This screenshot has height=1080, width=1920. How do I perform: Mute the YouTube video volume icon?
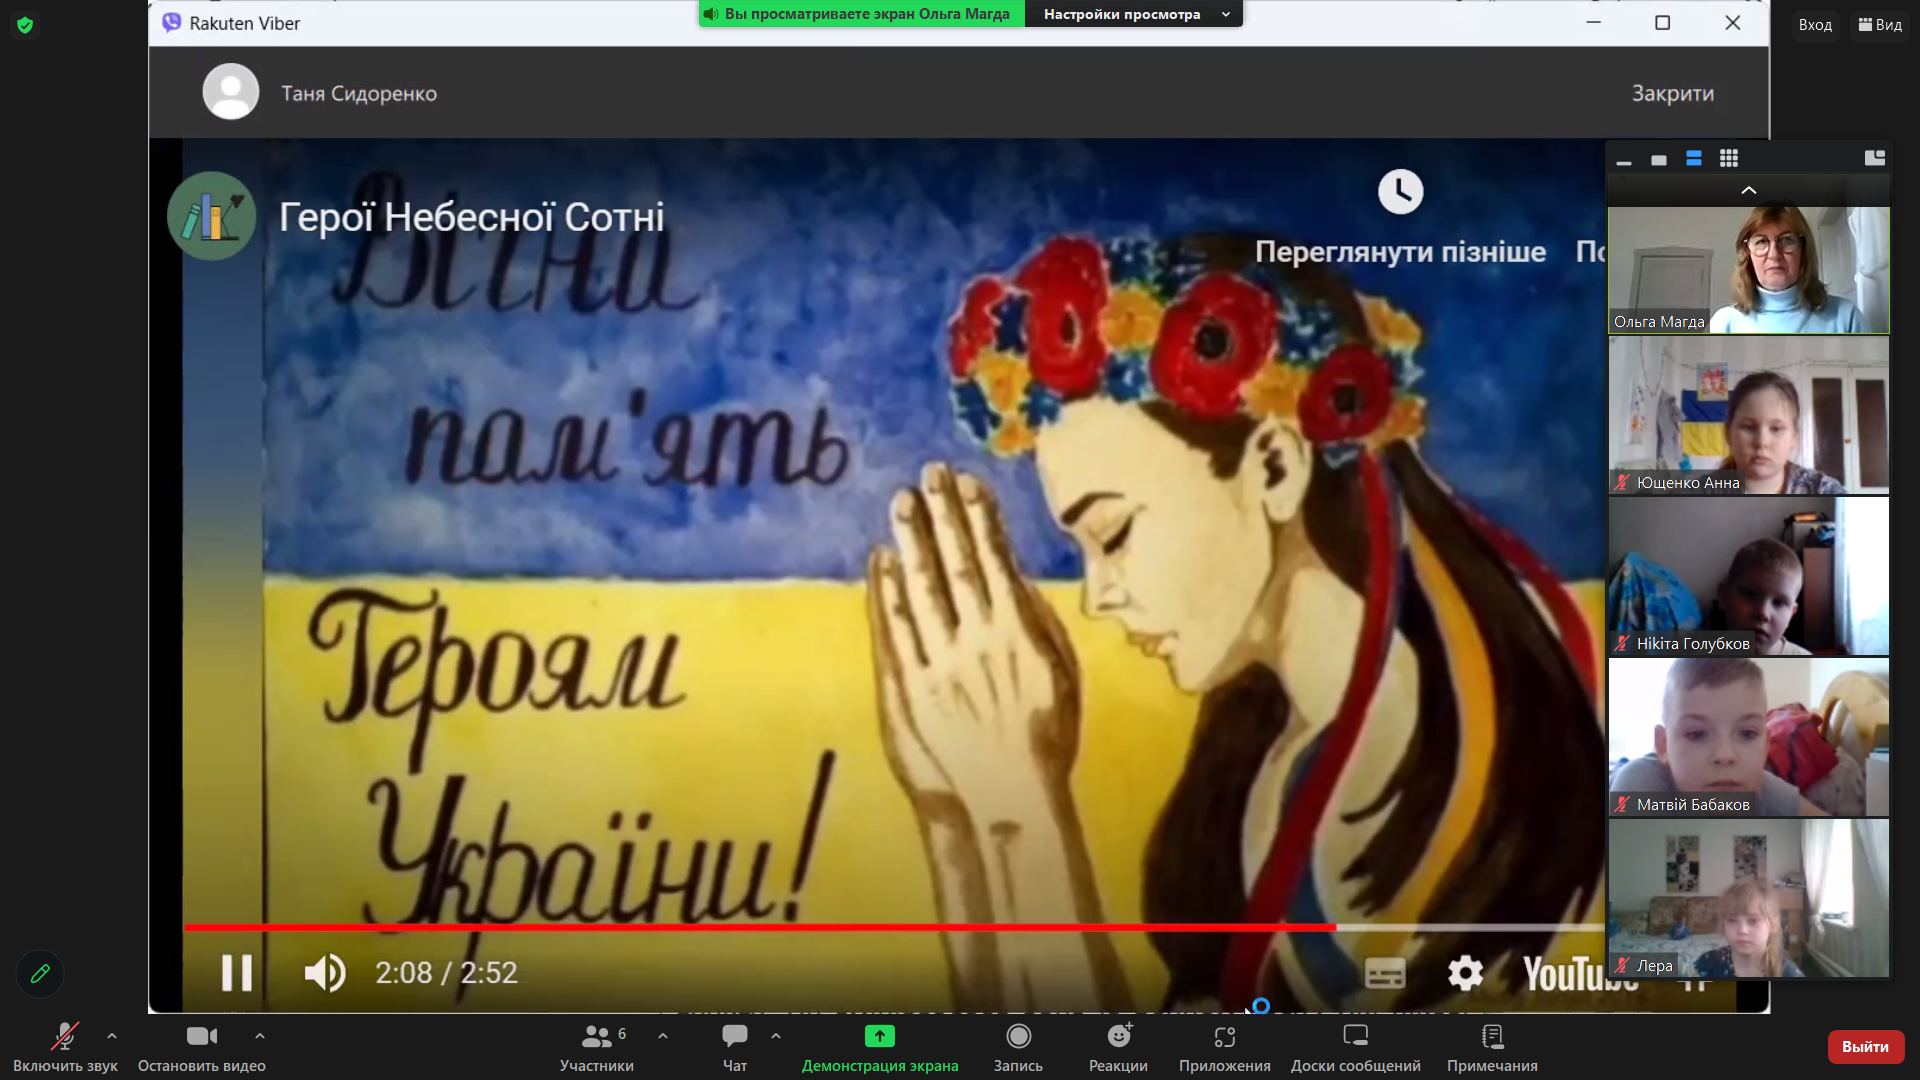tap(325, 972)
